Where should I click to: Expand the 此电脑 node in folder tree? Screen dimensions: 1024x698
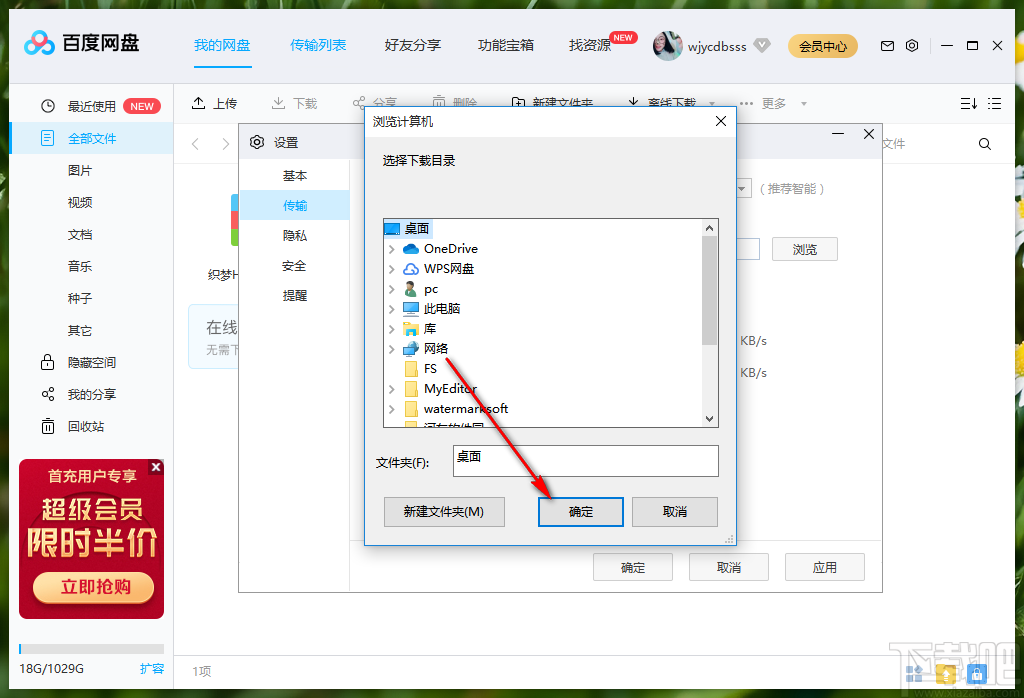[394, 308]
